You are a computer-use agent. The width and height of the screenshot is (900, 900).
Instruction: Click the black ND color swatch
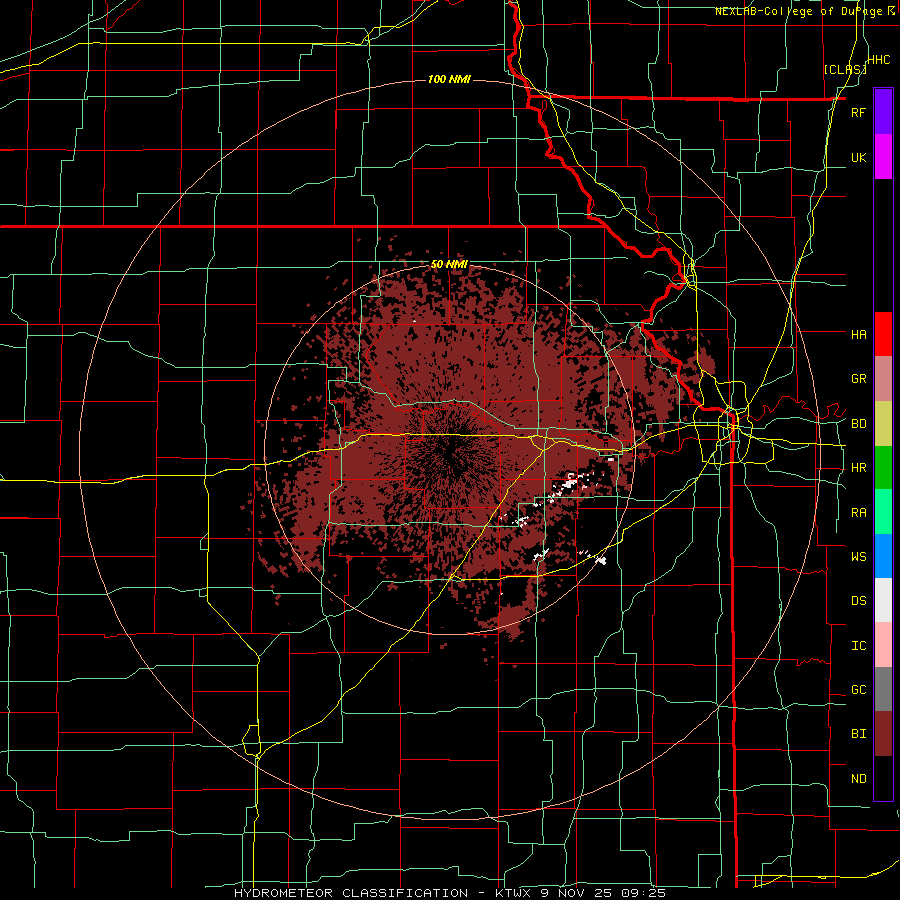[883, 778]
